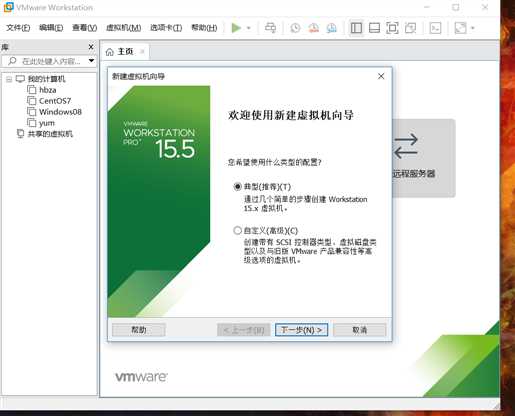The width and height of the screenshot is (515, 416).
Task: Click the shared VMs icon in library
Action: coord(20,134)
